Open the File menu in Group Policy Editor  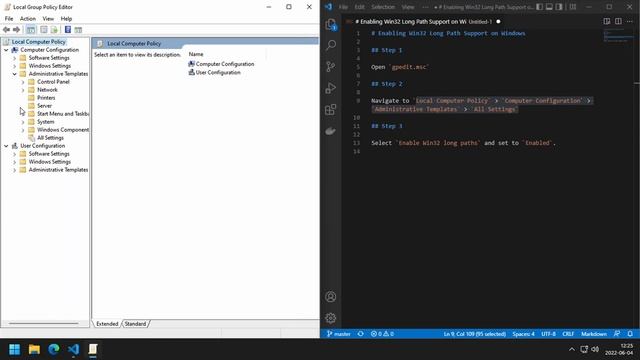pos(9,19)
